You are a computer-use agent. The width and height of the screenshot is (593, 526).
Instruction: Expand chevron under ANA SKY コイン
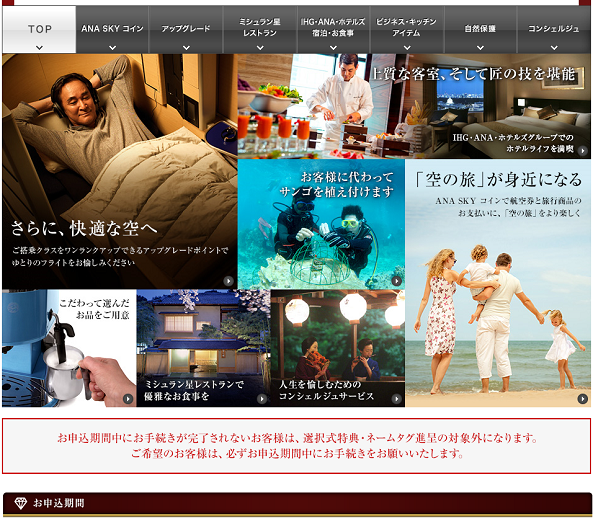112,48
